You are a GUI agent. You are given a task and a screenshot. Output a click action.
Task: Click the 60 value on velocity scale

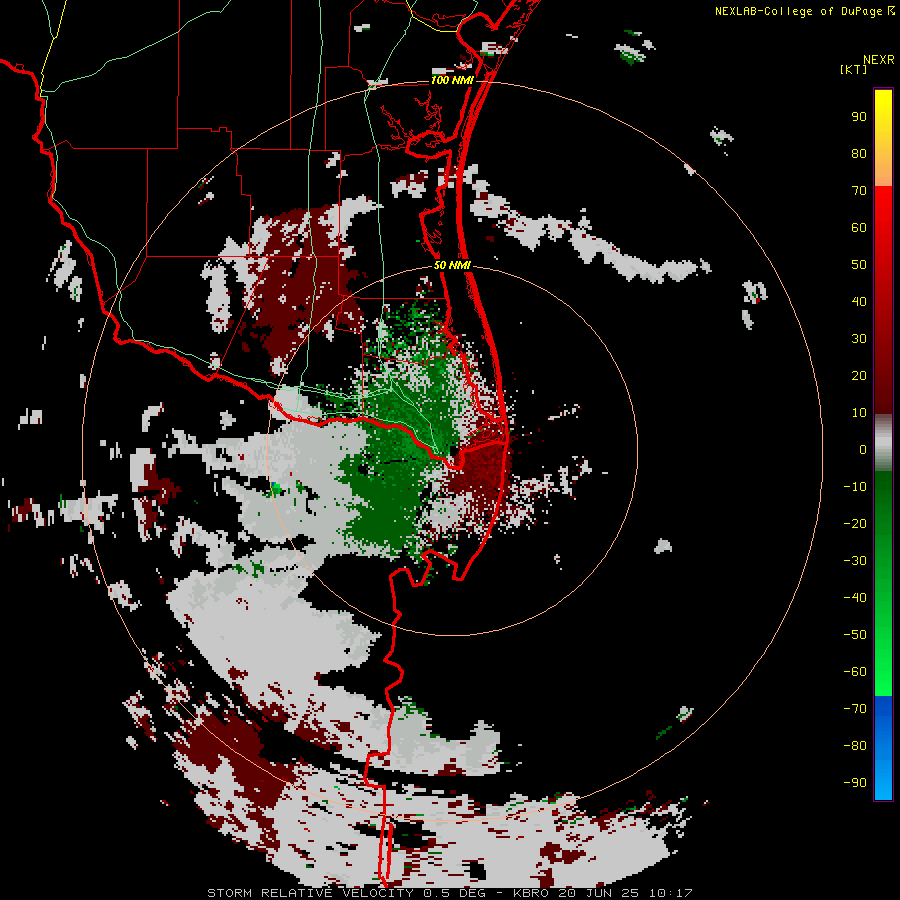tap(859, 228)
